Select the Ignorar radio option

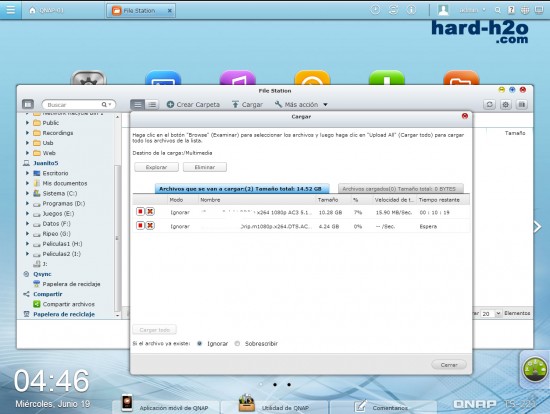click(200, 343)
